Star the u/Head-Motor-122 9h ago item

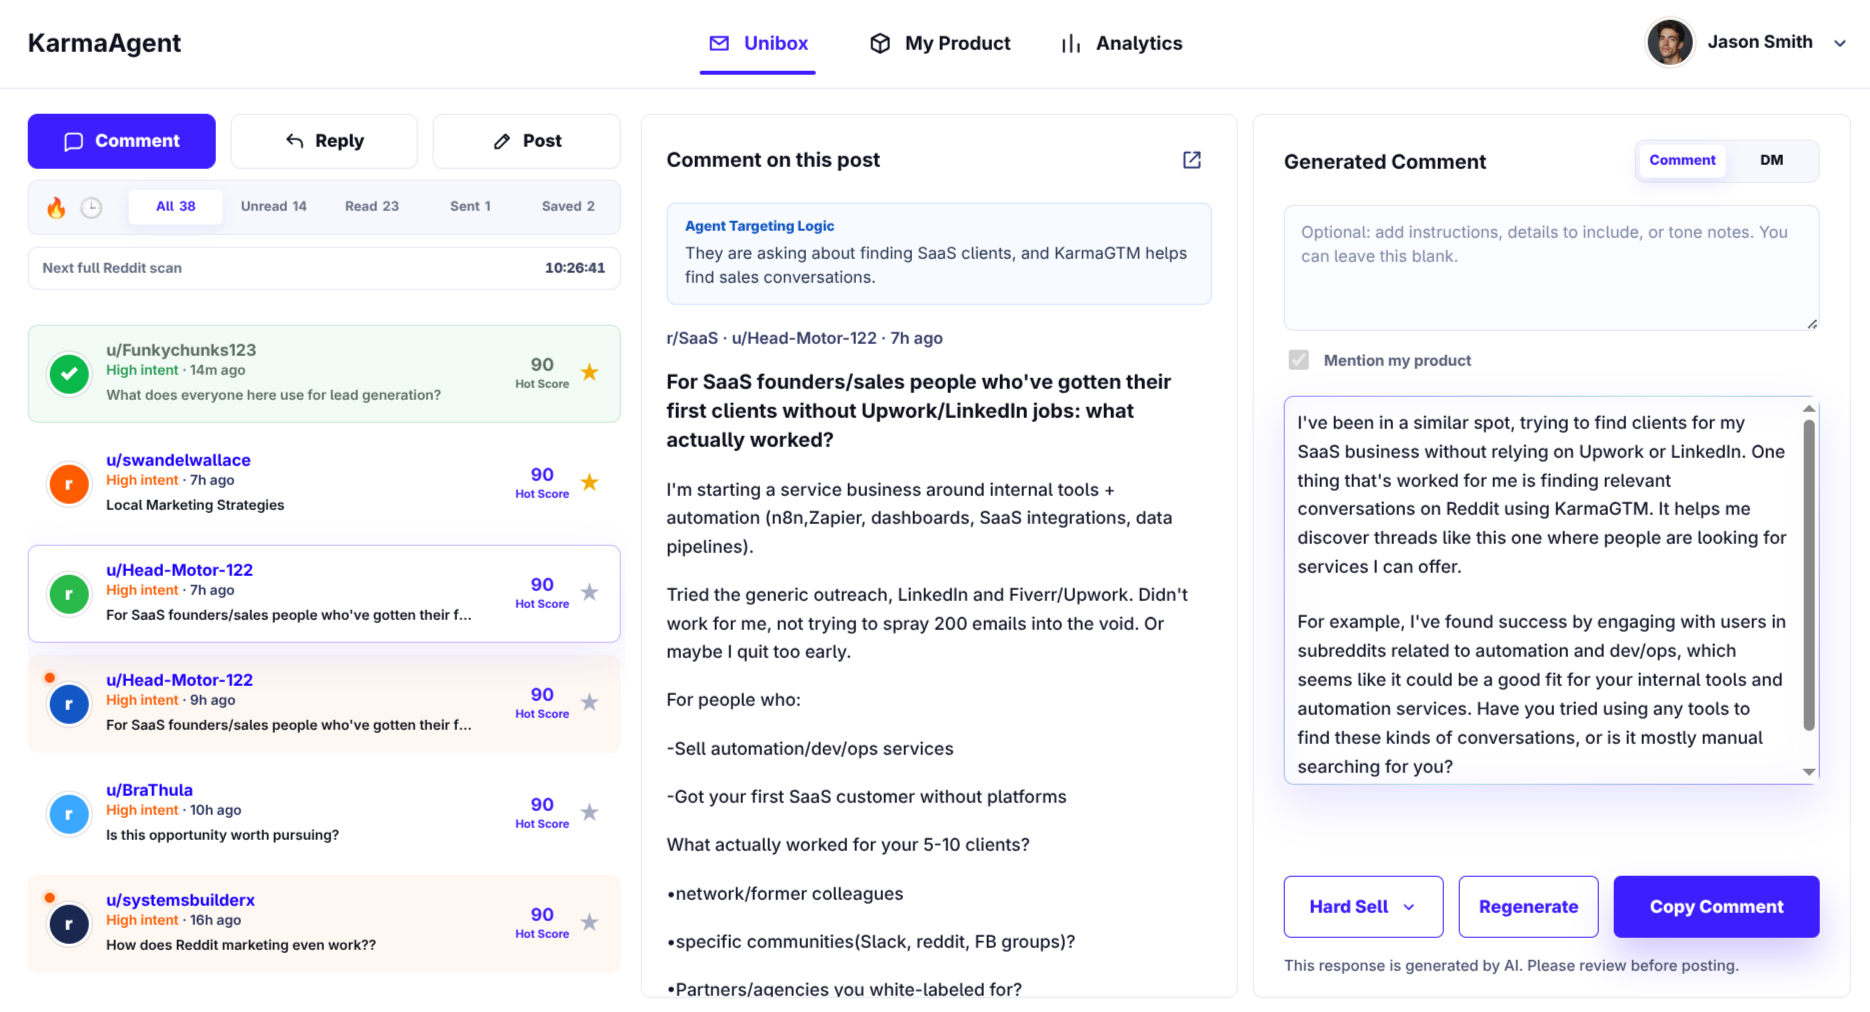point(590,702)
